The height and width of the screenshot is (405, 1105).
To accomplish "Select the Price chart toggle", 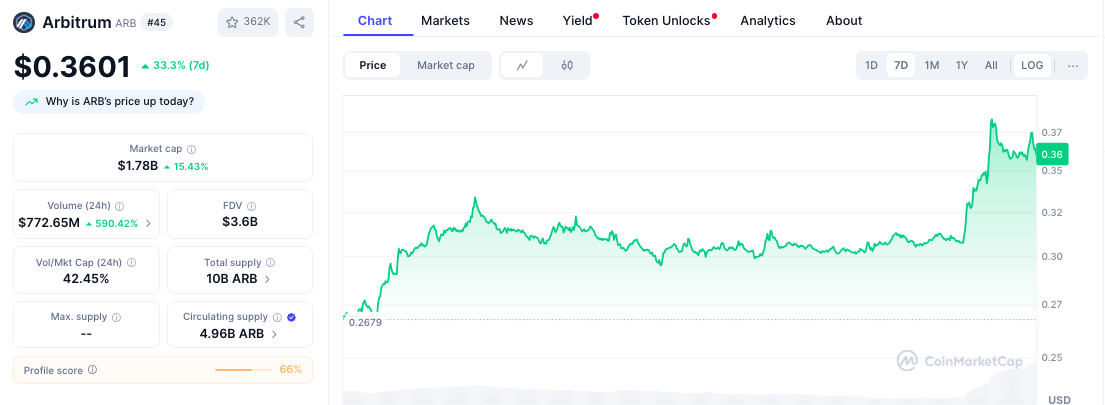I will coord(373,66).
